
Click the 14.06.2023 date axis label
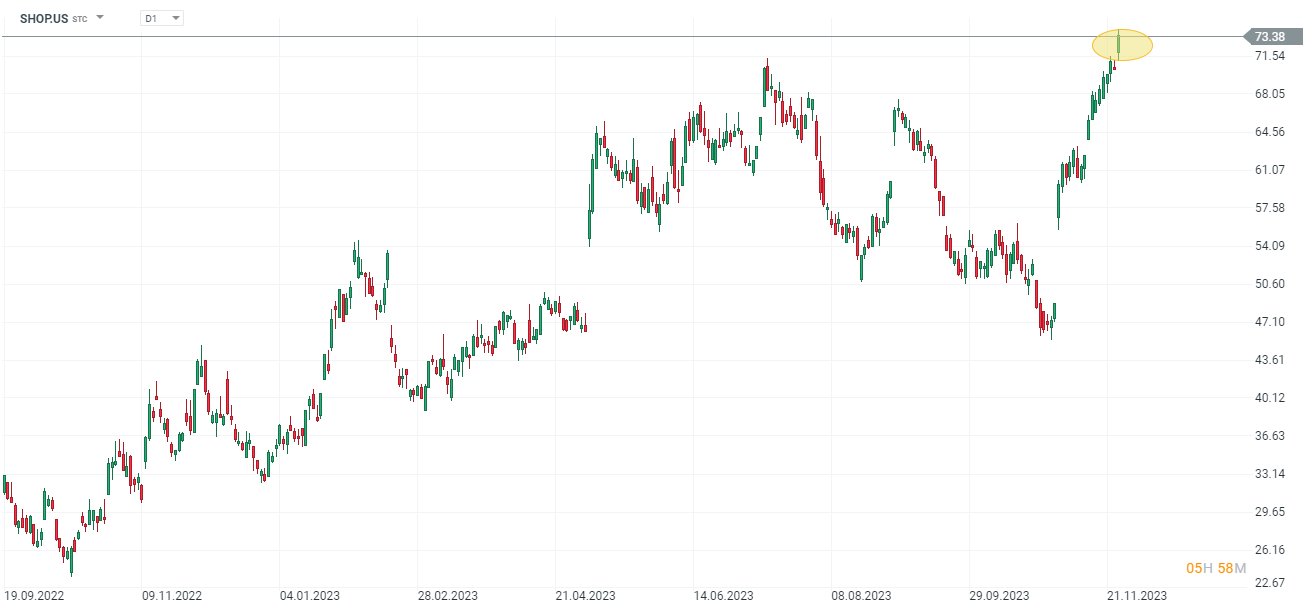(x=723, y=596)
